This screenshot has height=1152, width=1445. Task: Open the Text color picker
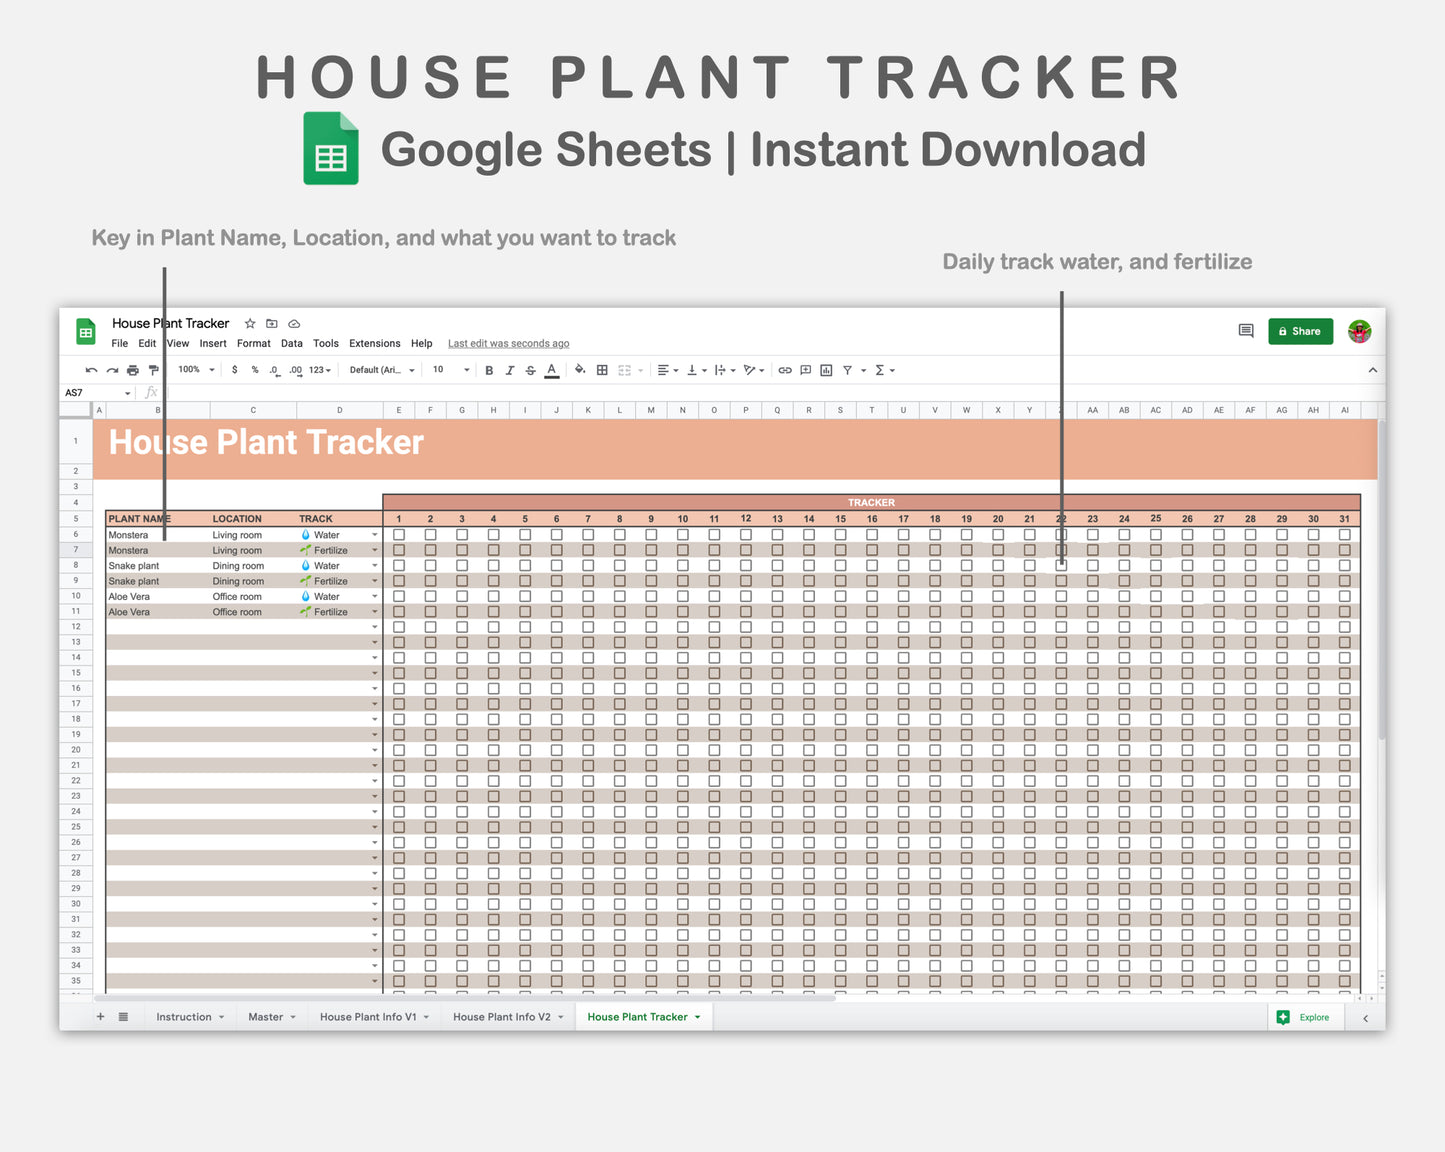pos(551,370)
